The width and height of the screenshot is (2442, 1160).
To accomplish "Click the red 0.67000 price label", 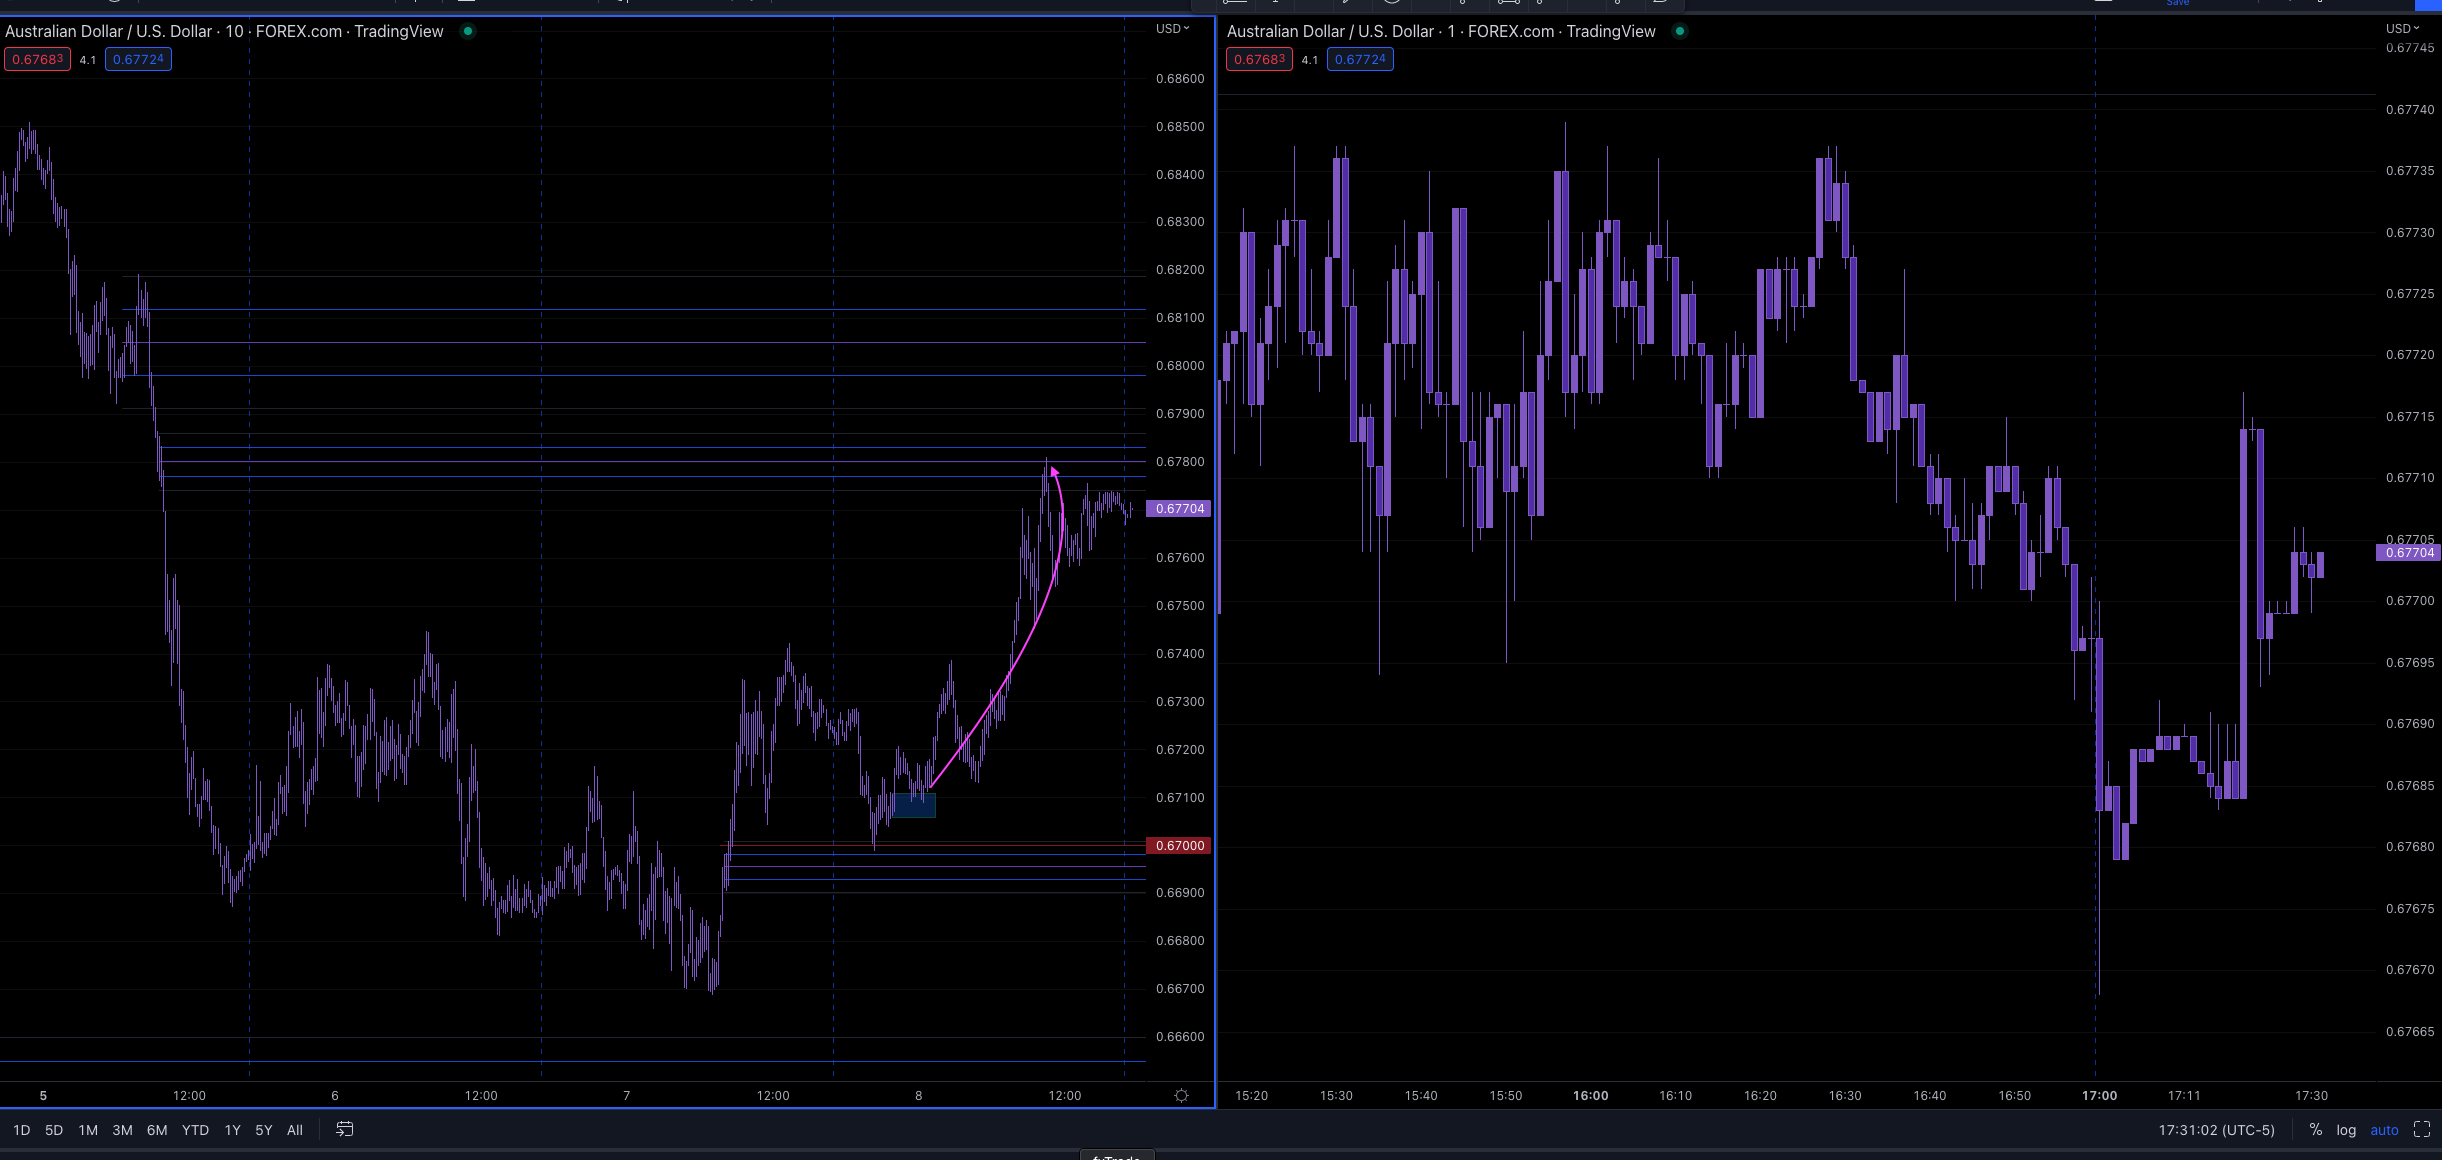I will point(1179,845).
